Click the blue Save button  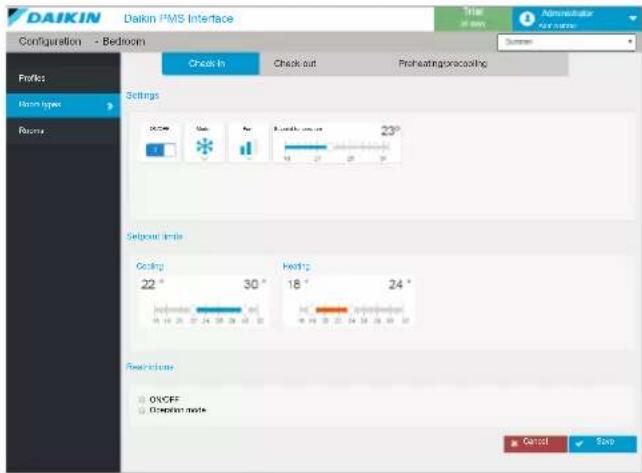click(603, 443)
